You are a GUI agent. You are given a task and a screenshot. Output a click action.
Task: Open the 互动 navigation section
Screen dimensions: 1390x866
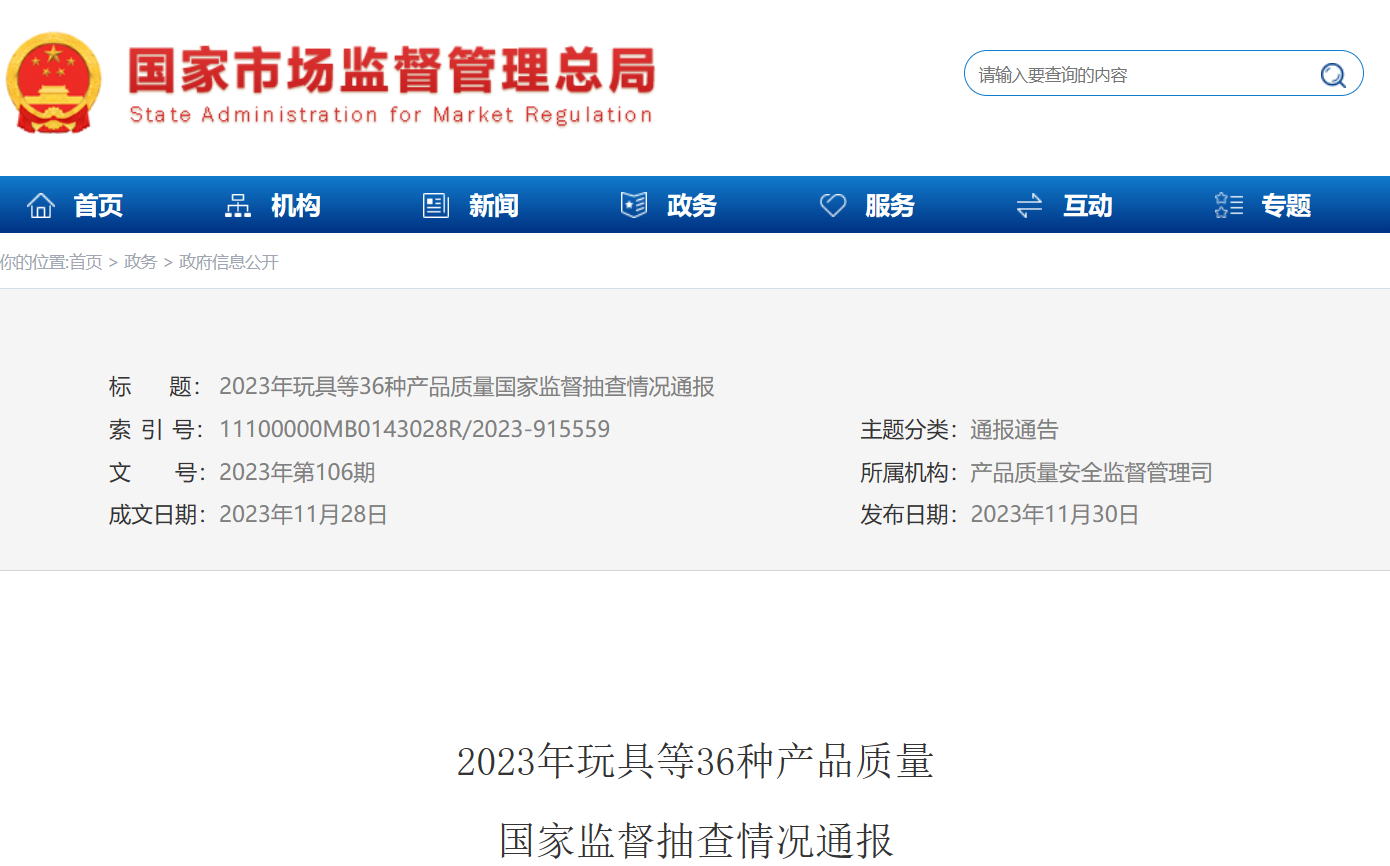[1087, 206]
